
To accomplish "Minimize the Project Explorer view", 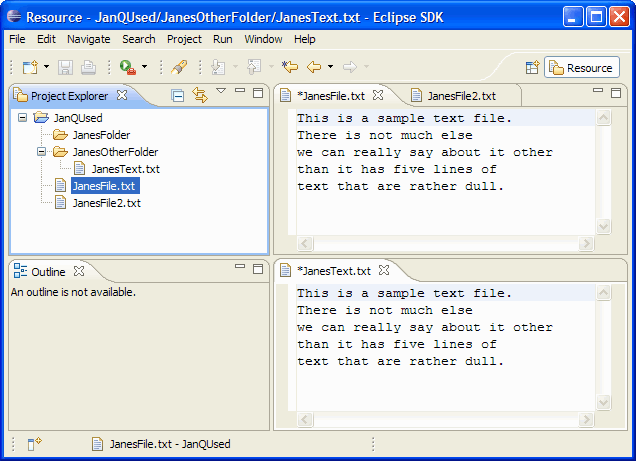I will tap(240, 90).
